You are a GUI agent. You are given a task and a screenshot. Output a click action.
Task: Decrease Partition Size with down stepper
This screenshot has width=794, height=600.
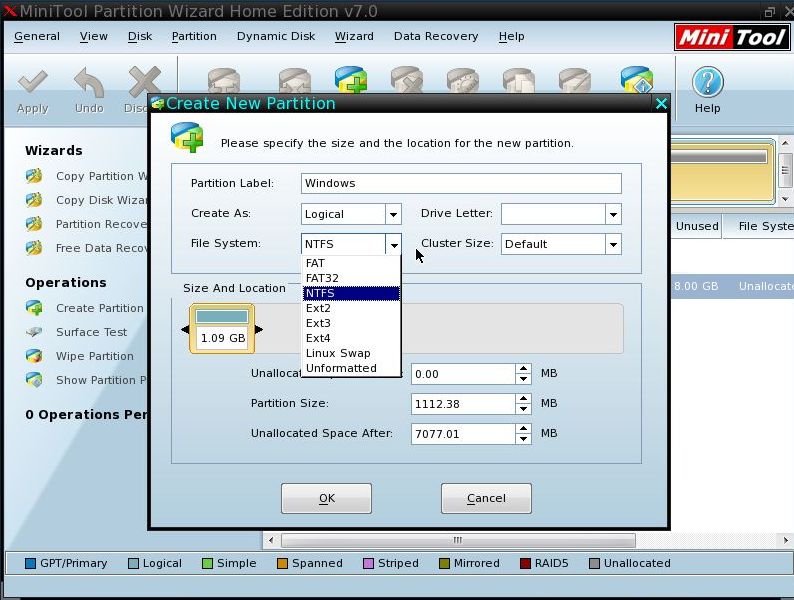click(x=524, y=409)
